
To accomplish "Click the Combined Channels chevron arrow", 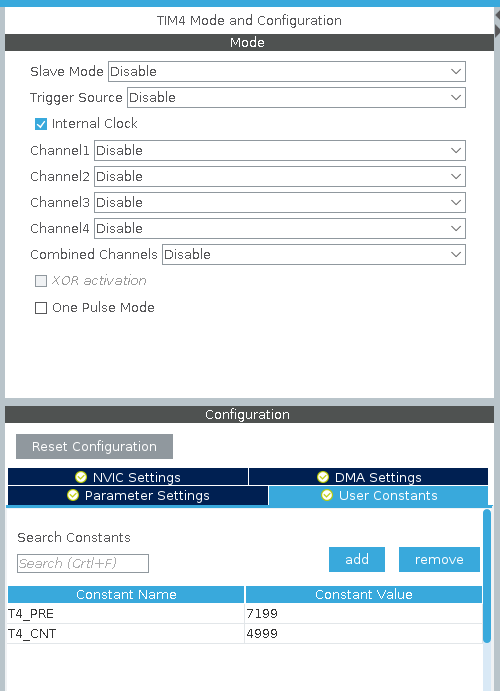I will click(x=456, y=254).
